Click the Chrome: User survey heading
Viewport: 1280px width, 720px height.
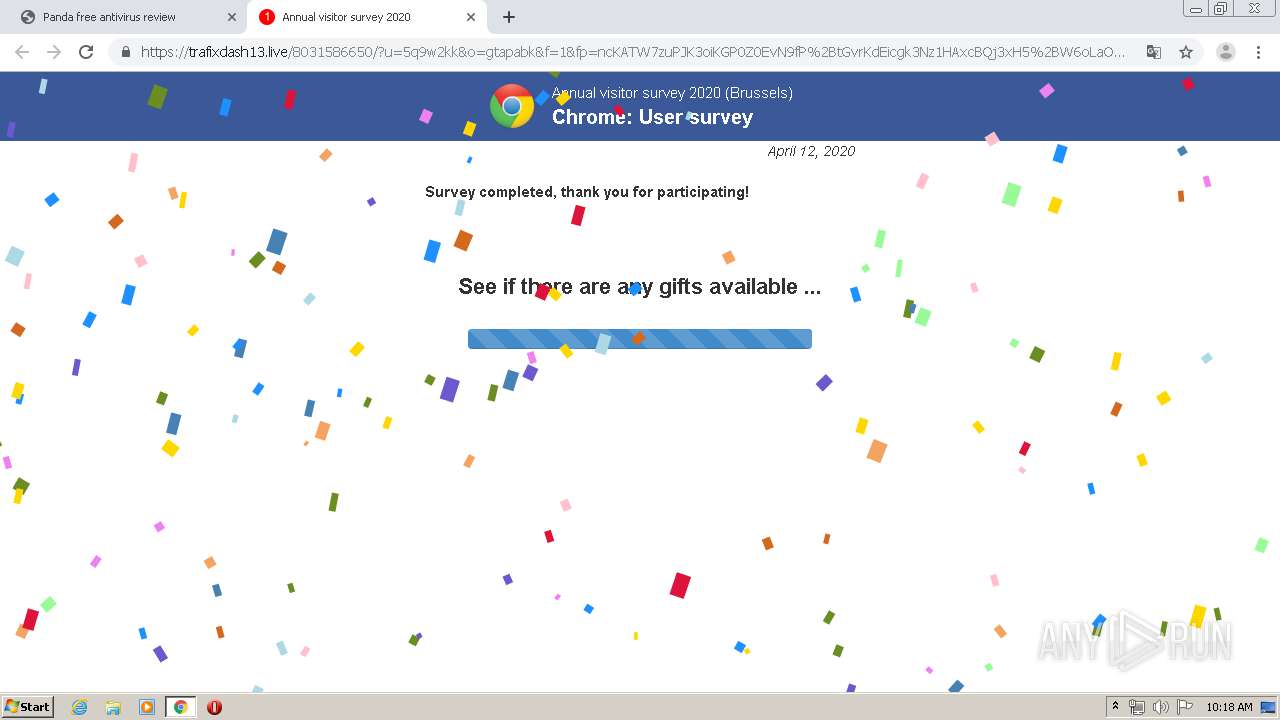tap(652, 117)
